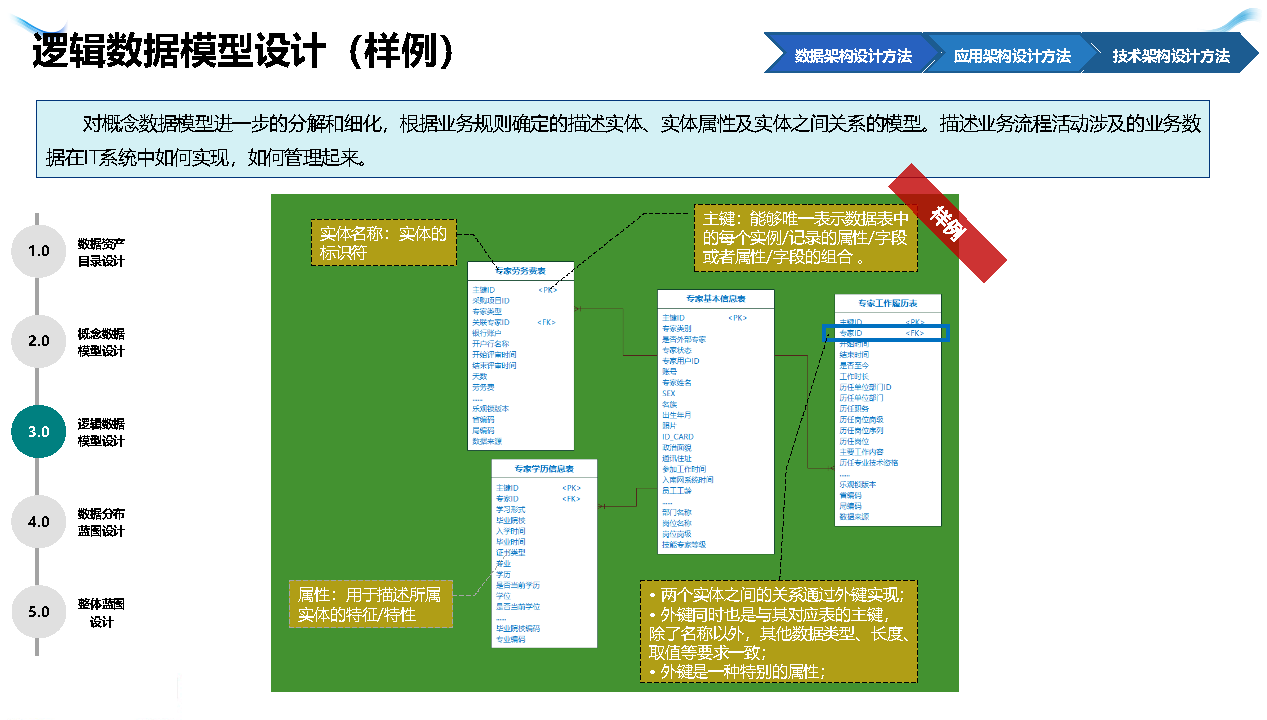
Task: Click the 4.0 step circle
Action: pyautogui.click(x=38, y=521)
